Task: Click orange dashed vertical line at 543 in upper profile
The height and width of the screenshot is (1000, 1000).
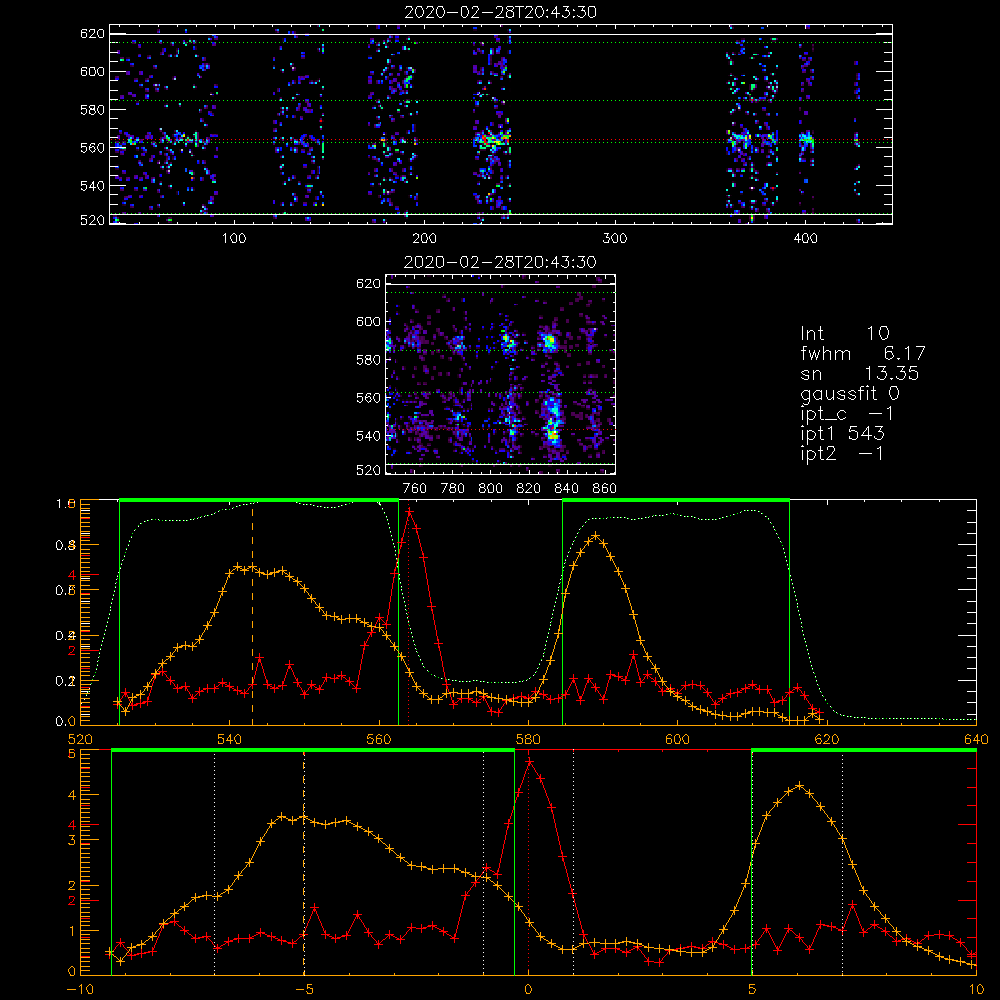Action: 253,613
